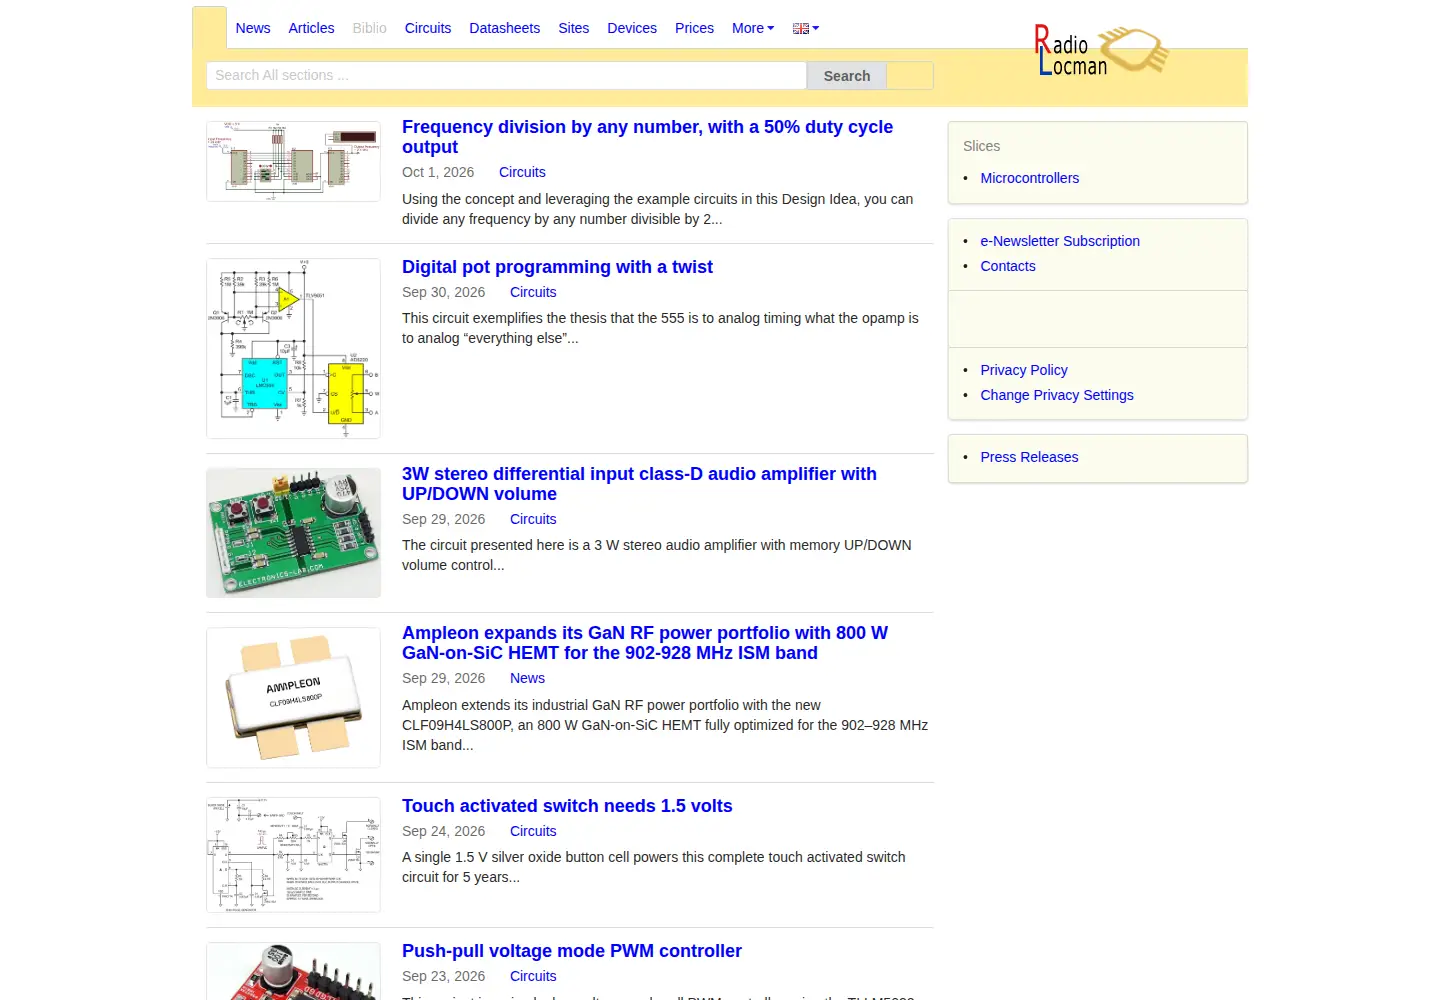Click Circuits tag under Touch activated switch
The width and height of the screenshot is (1440, 1000).
(533, 831)
